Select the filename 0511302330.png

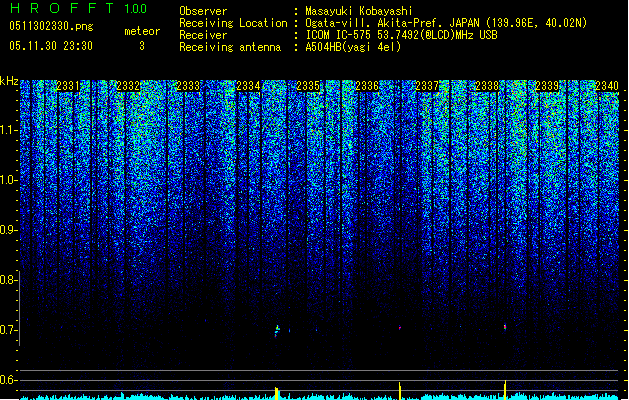pyautogui.click(x=51, y=26)
